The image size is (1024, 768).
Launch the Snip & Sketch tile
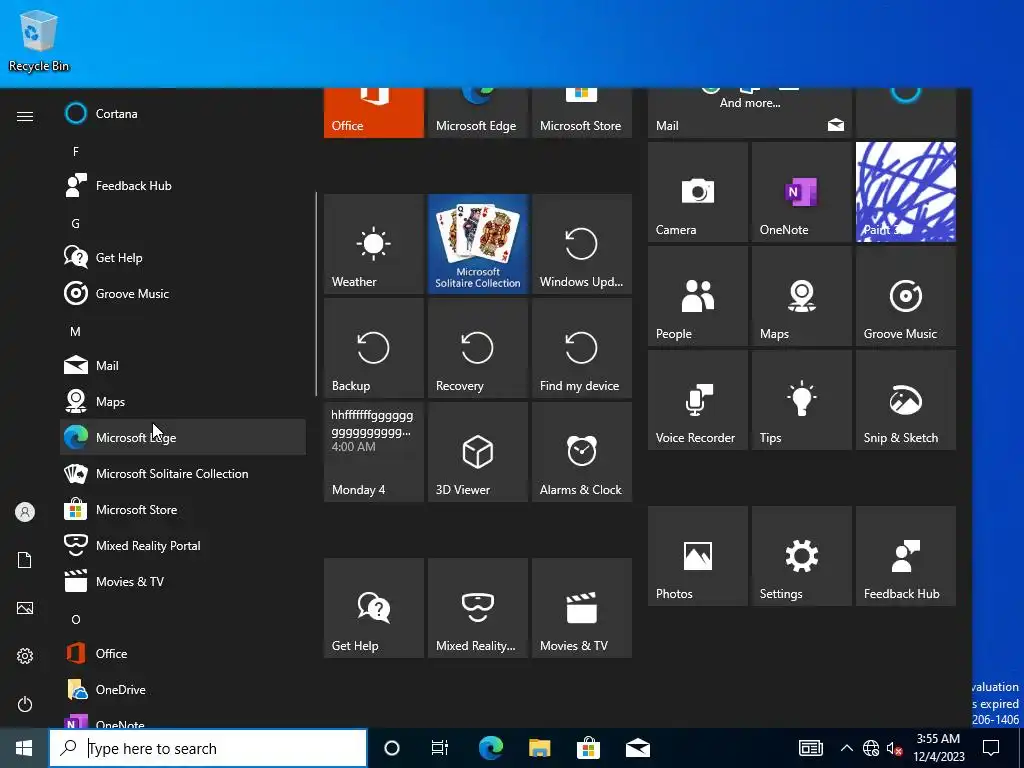click(x=906, y=400)
